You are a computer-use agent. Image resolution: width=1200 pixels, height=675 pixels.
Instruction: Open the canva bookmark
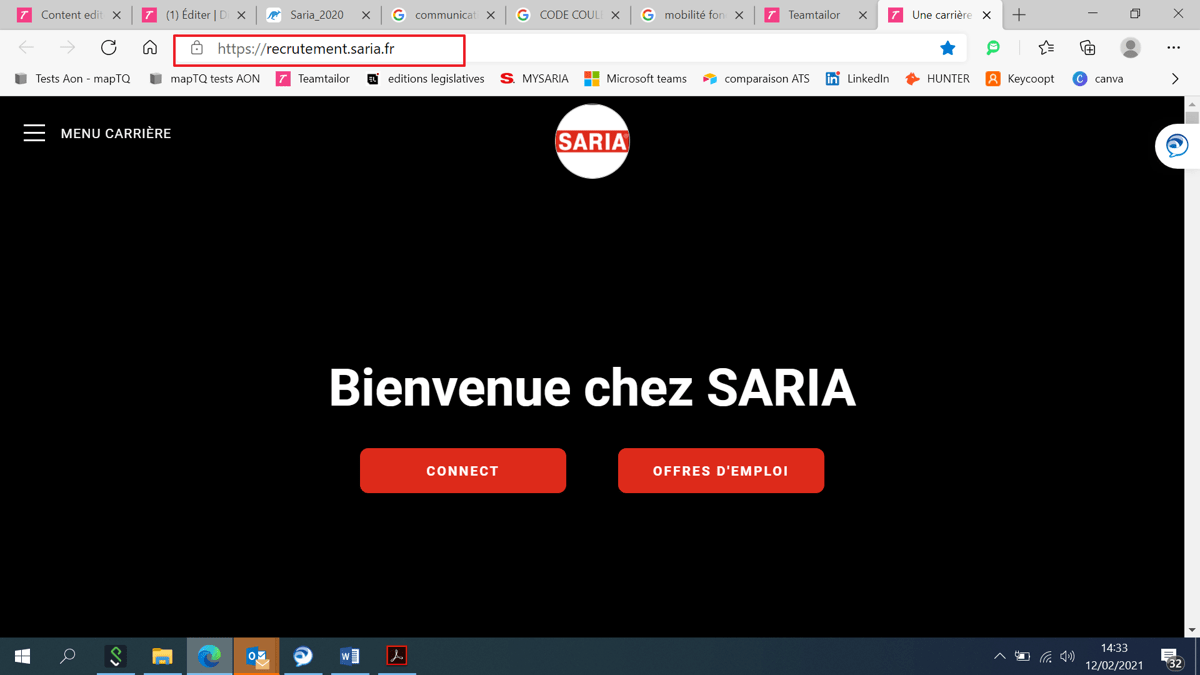click(1098, 79)
